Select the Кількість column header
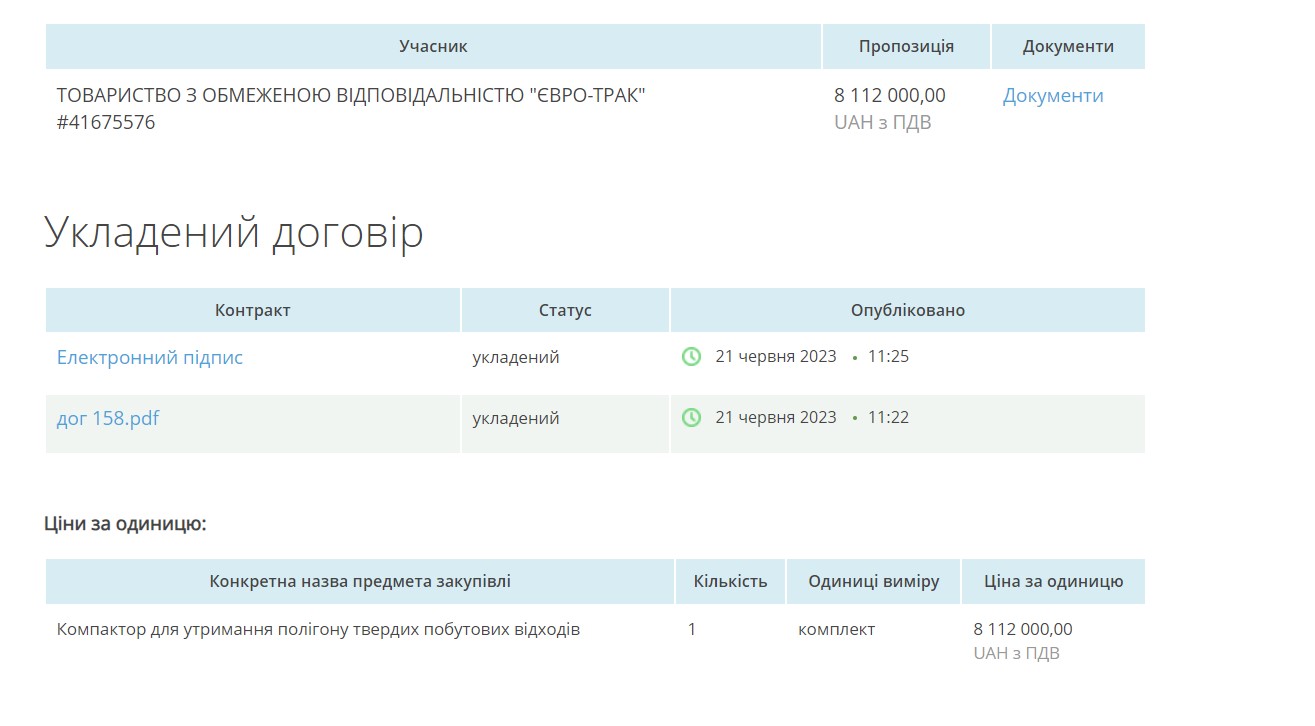Image resolution: width=1315 pixels, height=726 pixels. coord(730,581)
